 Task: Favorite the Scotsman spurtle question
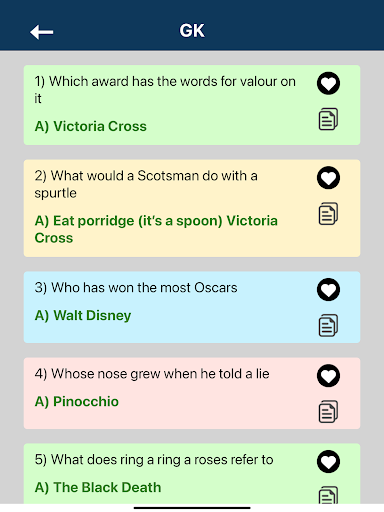[328, 178]
